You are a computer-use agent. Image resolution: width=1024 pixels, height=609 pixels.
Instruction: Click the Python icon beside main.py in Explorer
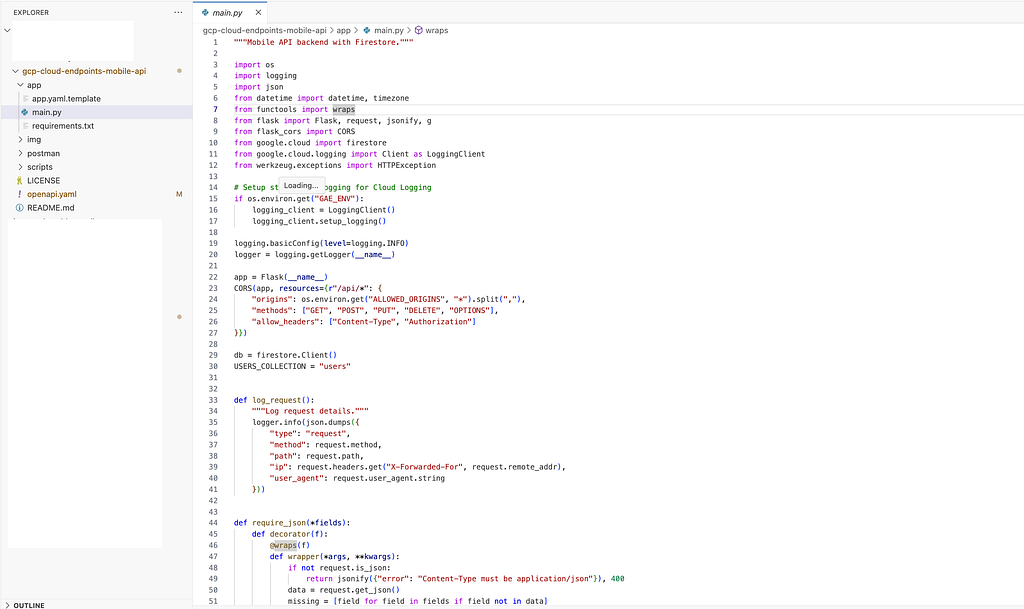pos(25,112)
